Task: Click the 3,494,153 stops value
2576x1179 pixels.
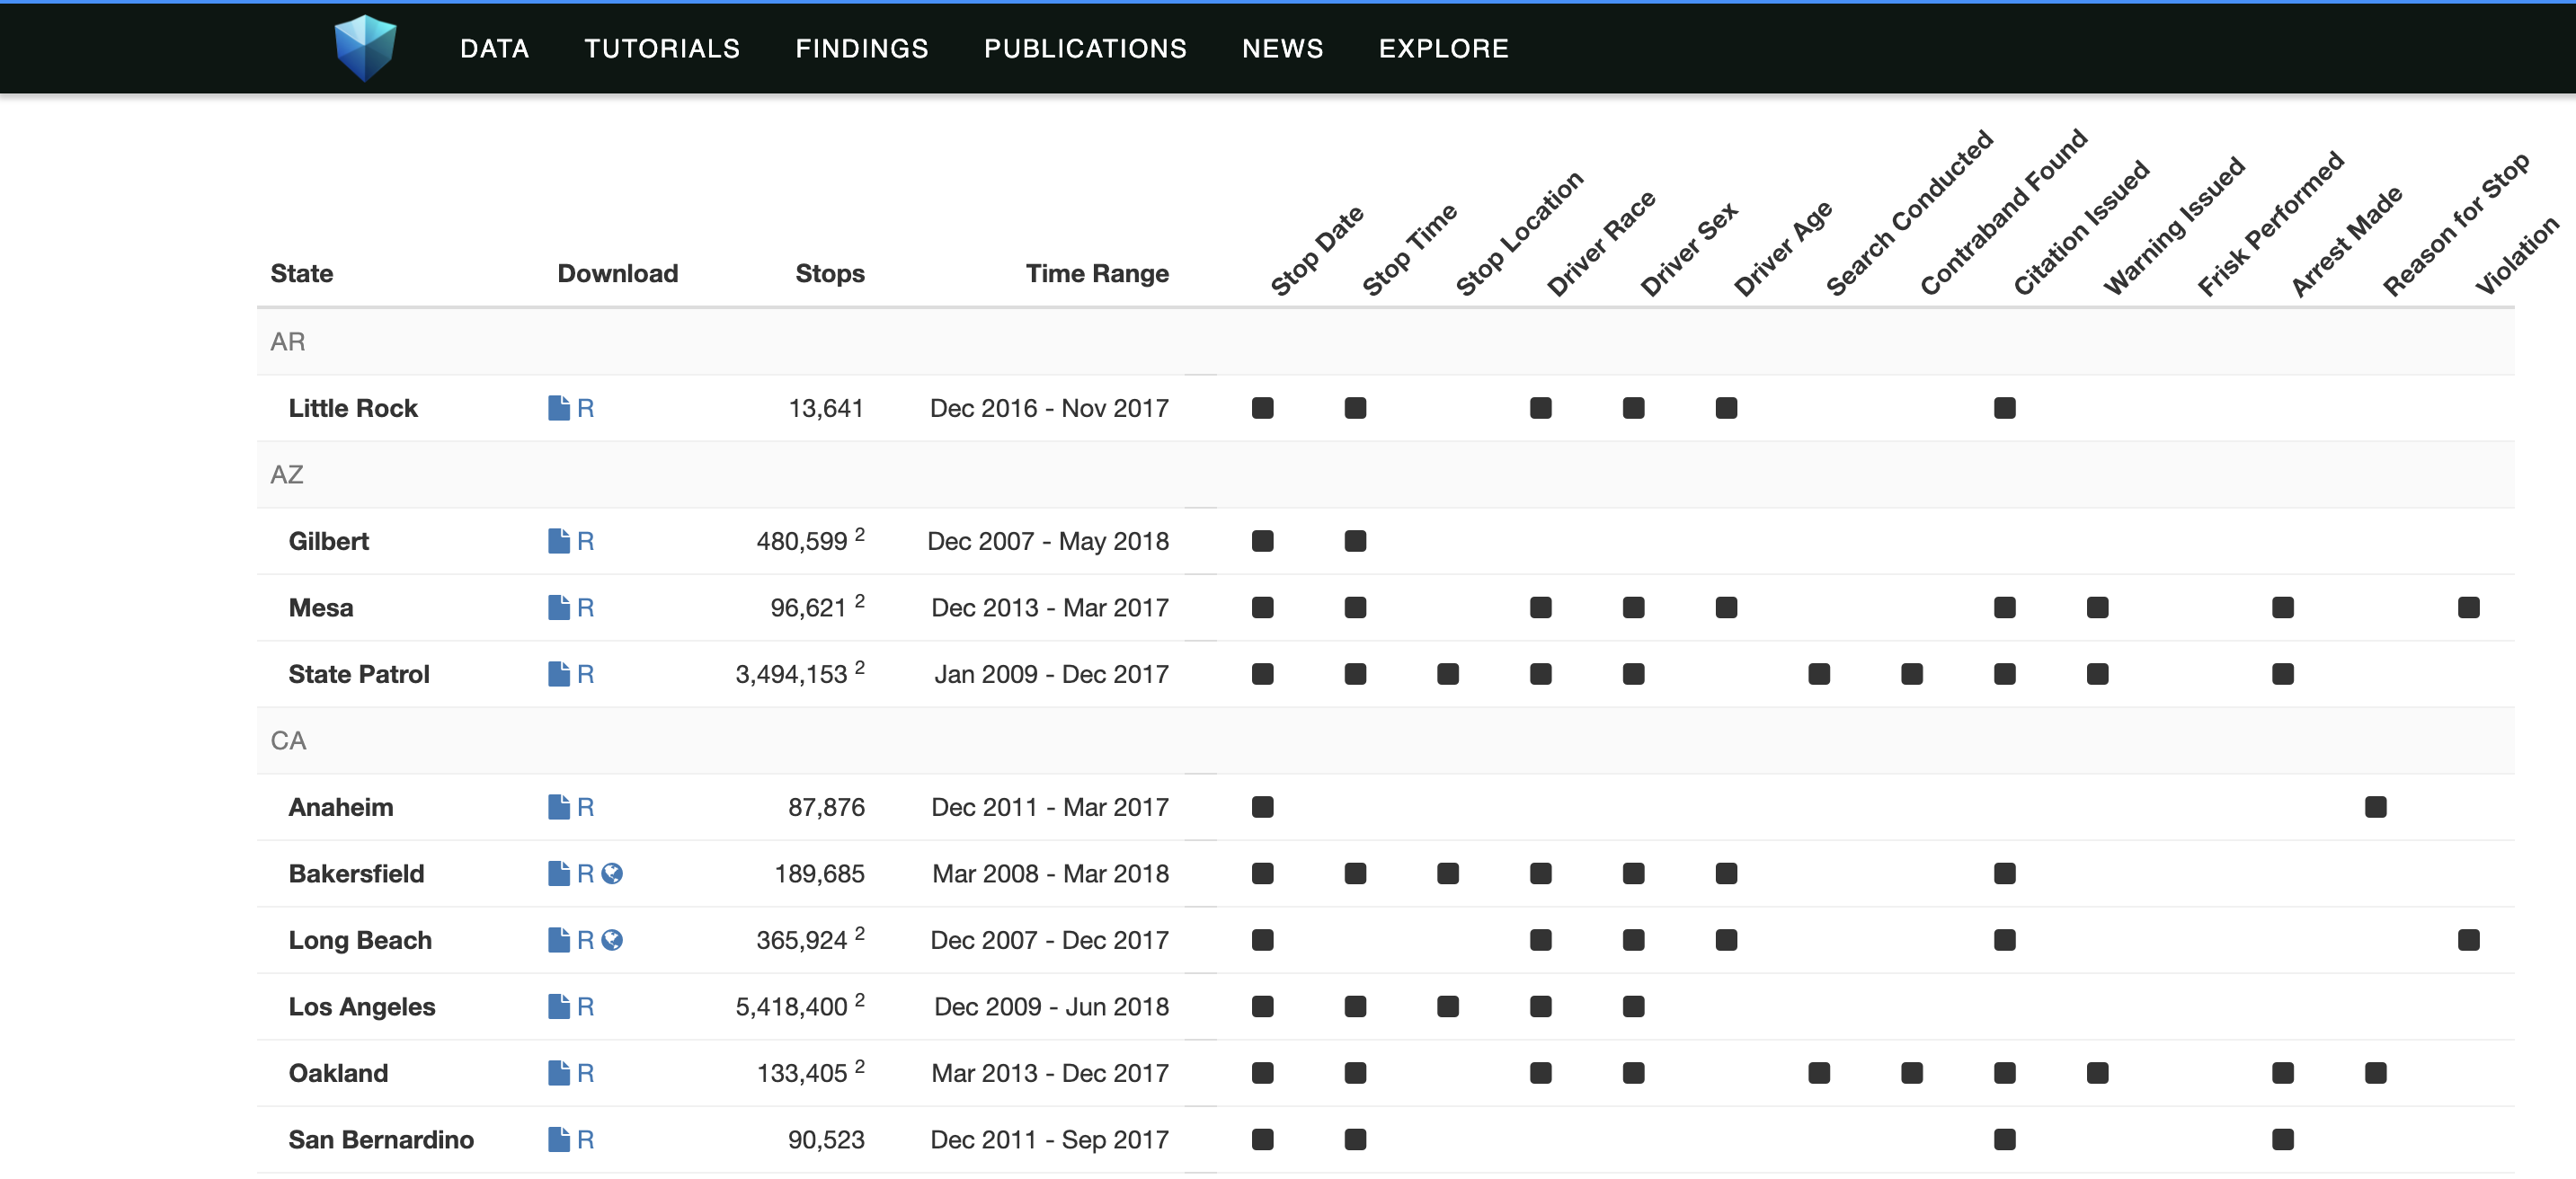Action: tap(791, 675)
